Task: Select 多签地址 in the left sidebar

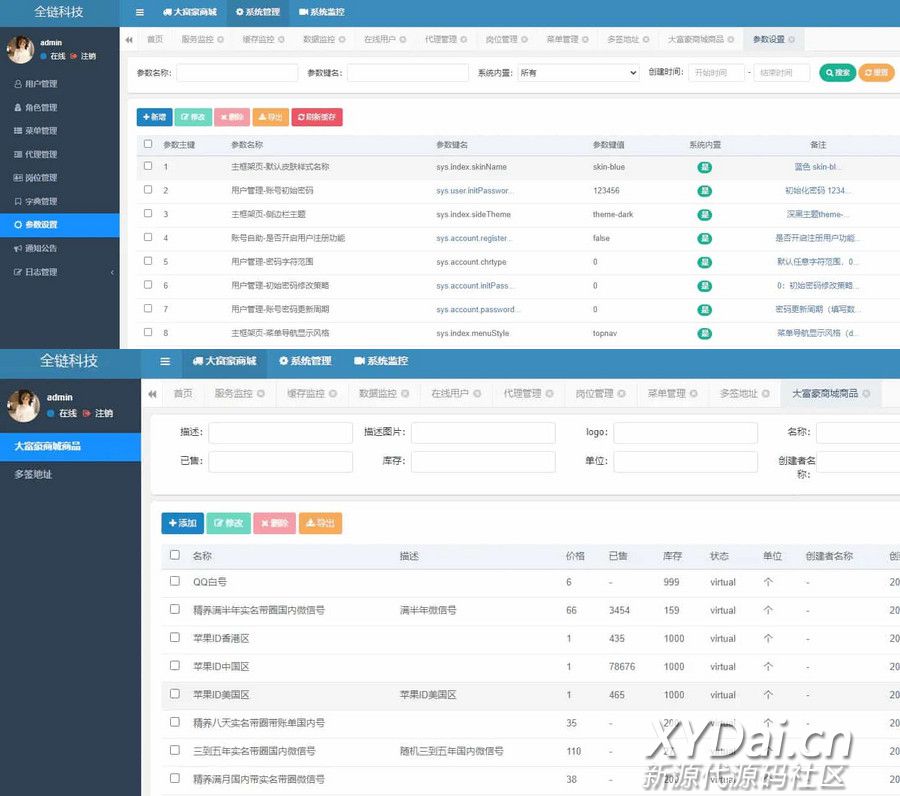Action: (x=33, y=474)
